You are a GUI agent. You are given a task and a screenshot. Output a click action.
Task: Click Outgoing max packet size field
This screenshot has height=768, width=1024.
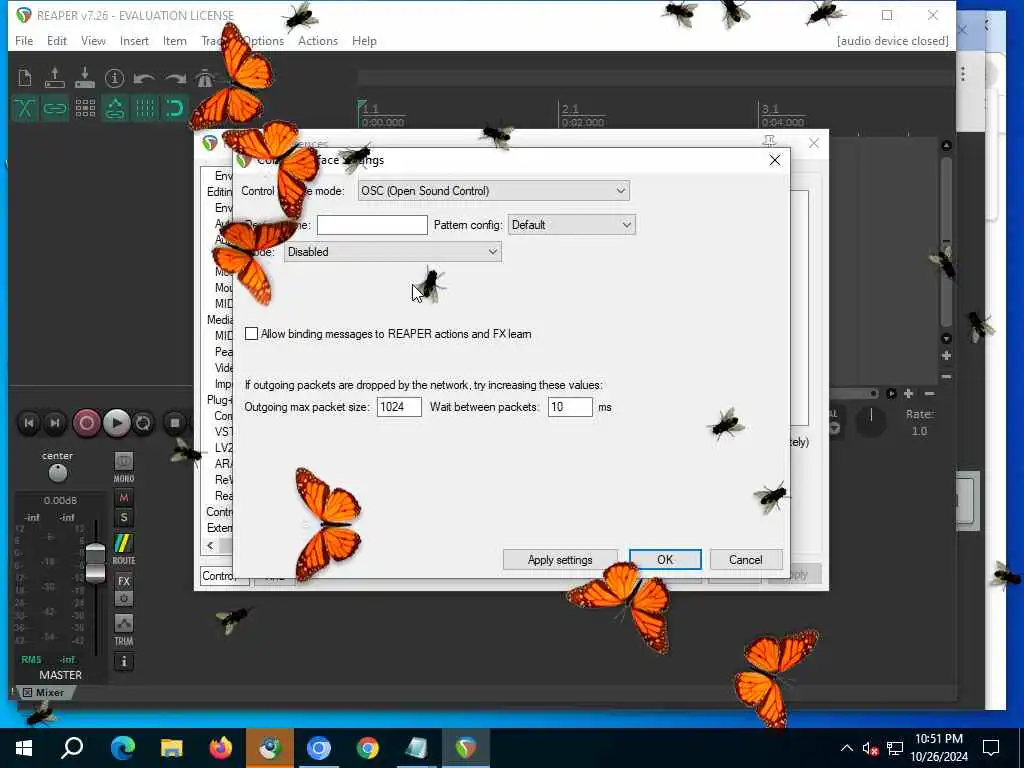pos(399,407)
